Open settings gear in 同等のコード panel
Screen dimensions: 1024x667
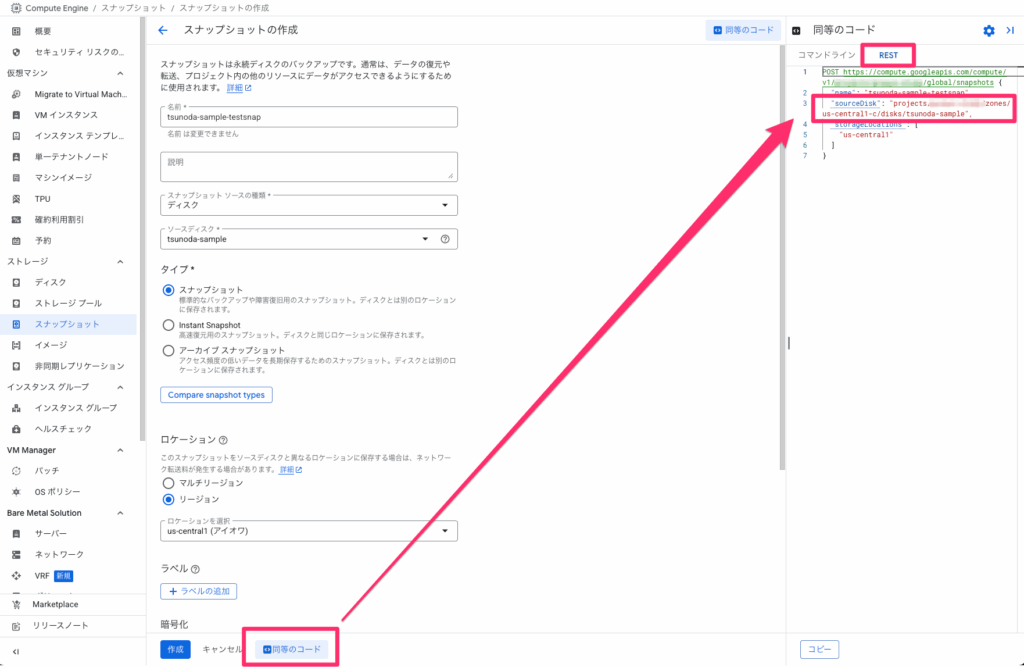989,31
